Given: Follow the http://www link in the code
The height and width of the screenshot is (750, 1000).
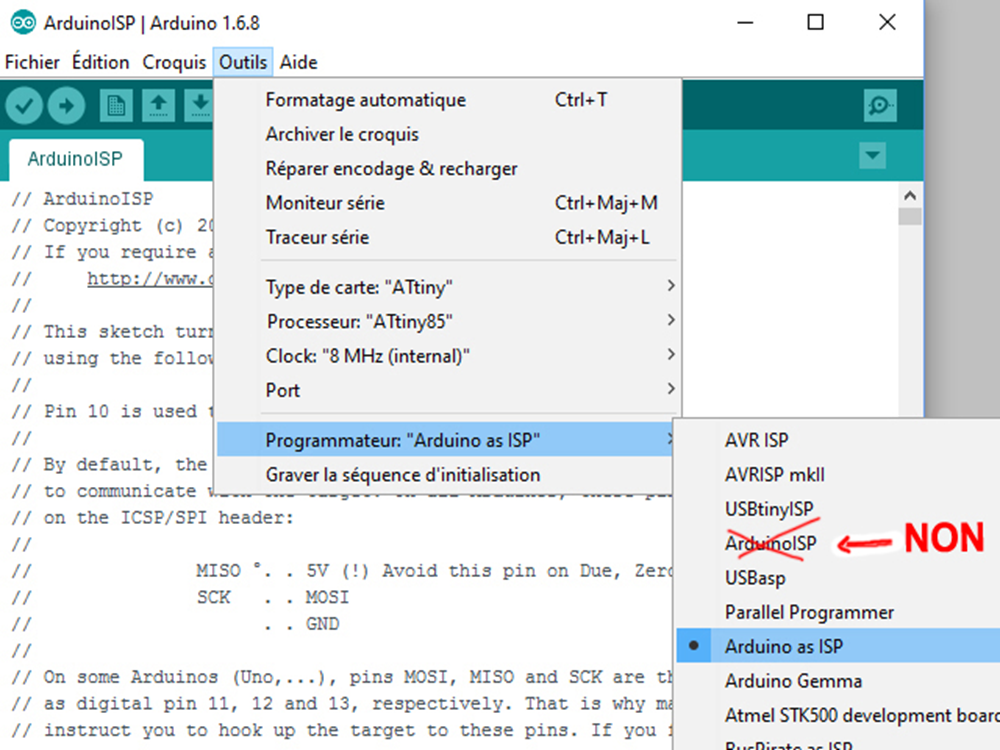Looking at the screenshot, I should 151,279.
